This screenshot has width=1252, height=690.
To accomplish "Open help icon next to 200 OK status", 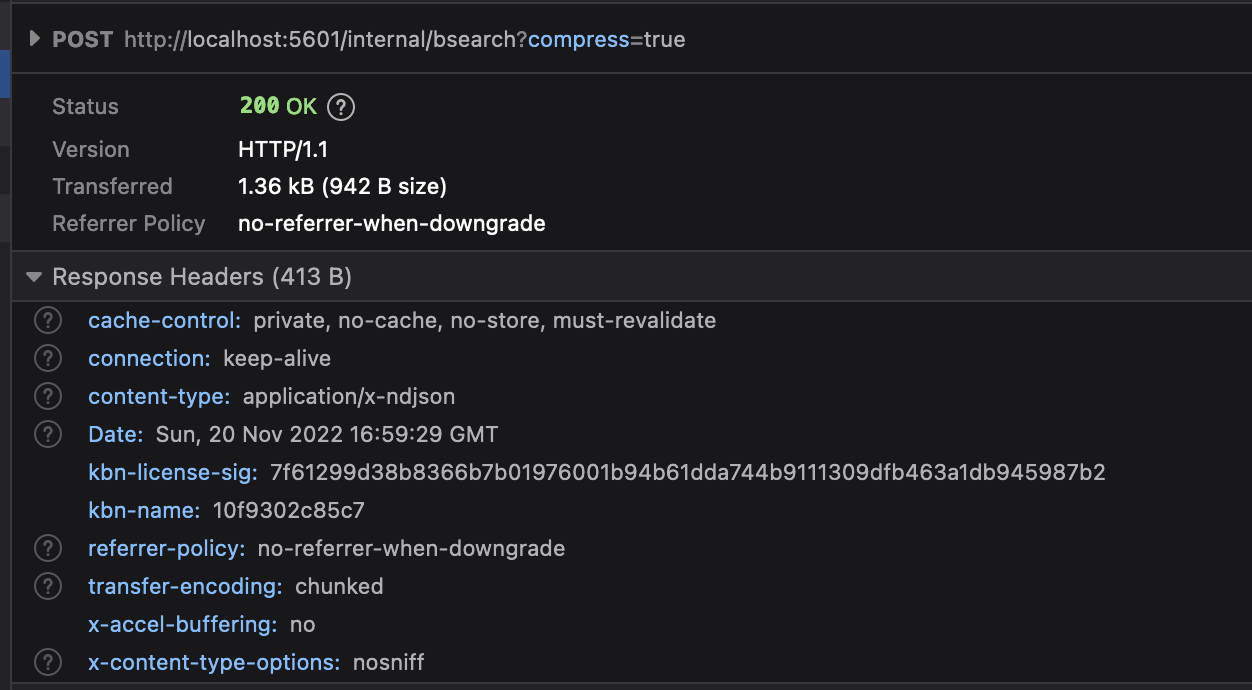I will [x=342, y=107].
